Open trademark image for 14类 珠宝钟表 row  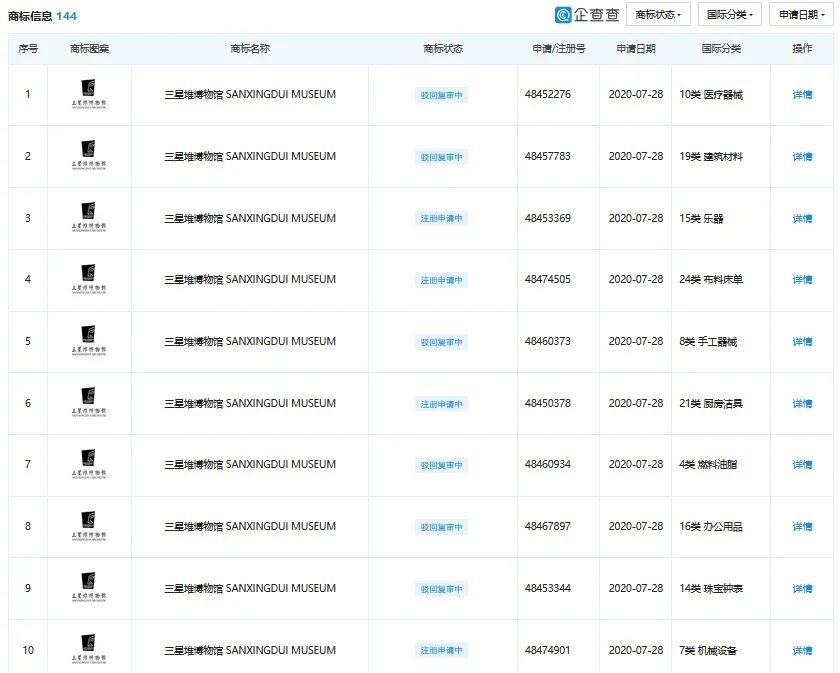pyautogui.click(x=89, y=588)
